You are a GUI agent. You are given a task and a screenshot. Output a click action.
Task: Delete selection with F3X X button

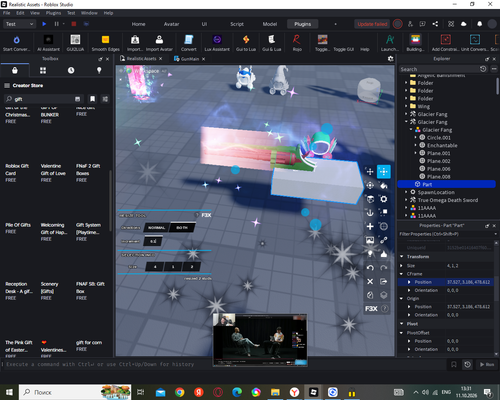[370, 281]
